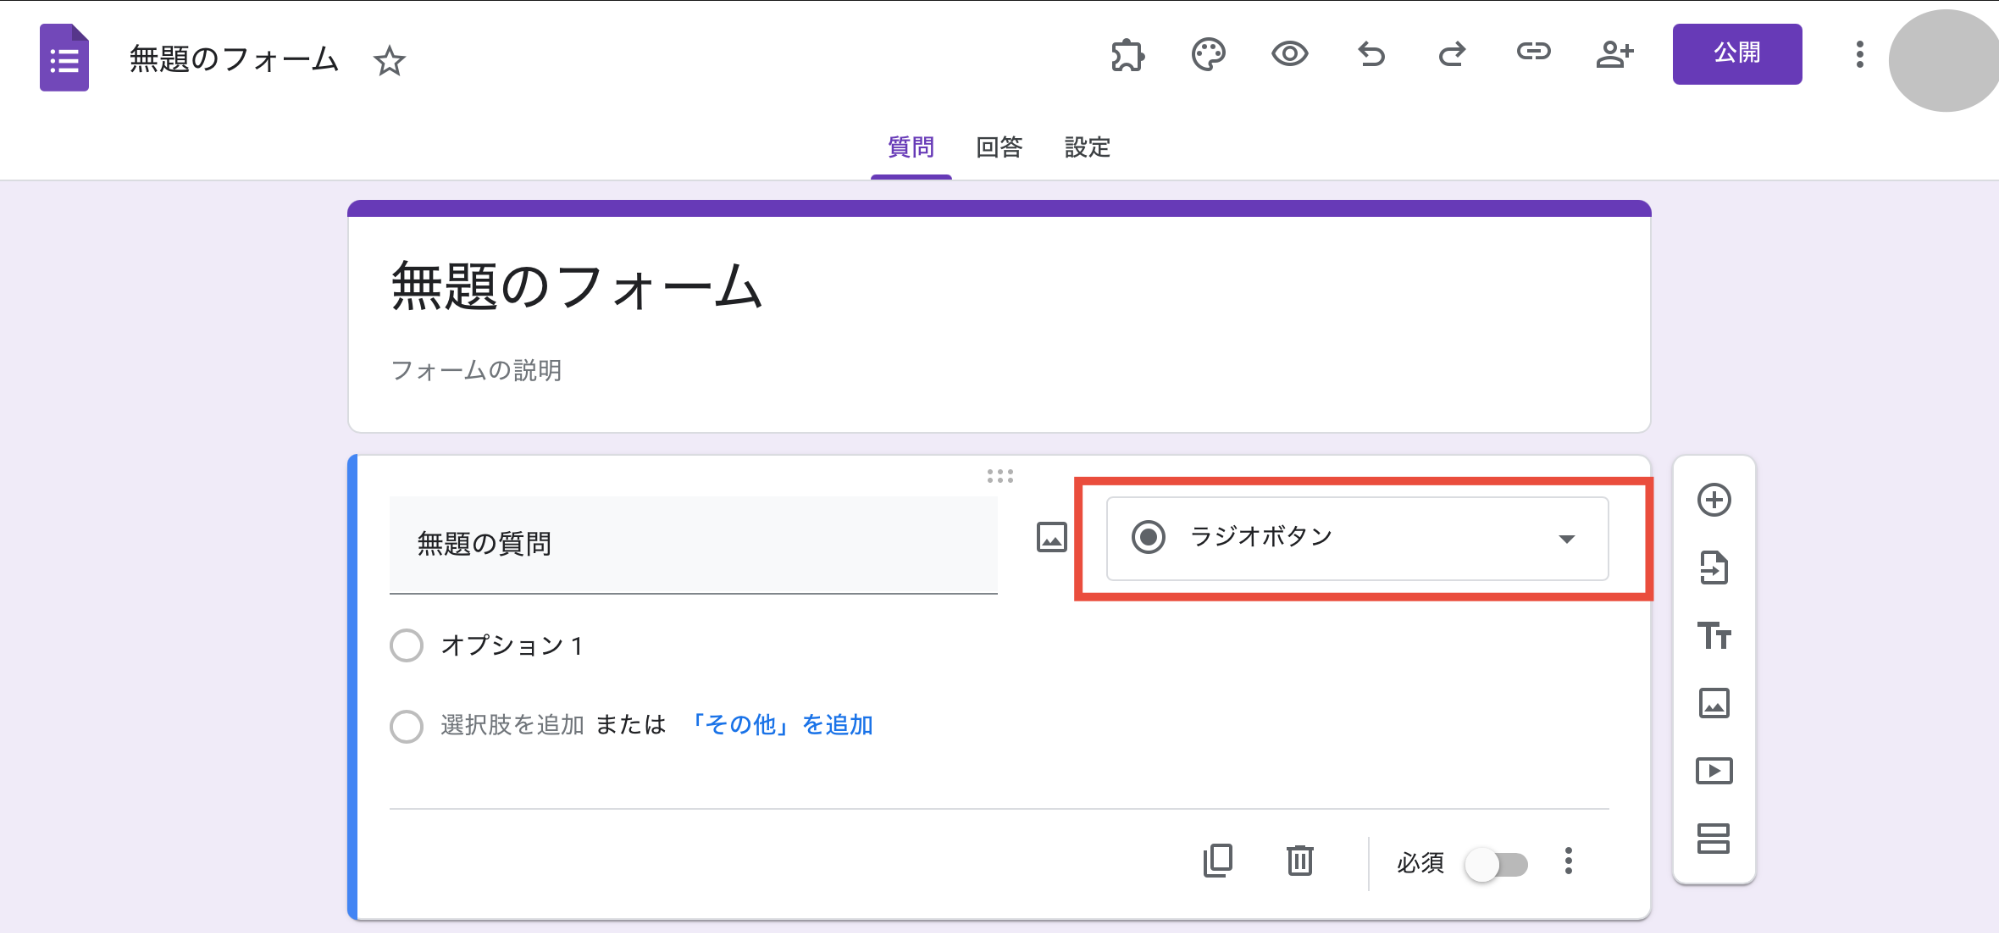Add a title and description block
This screenshot has height=933, width=1999.
pyautogui.click(x=1714, y=636)
